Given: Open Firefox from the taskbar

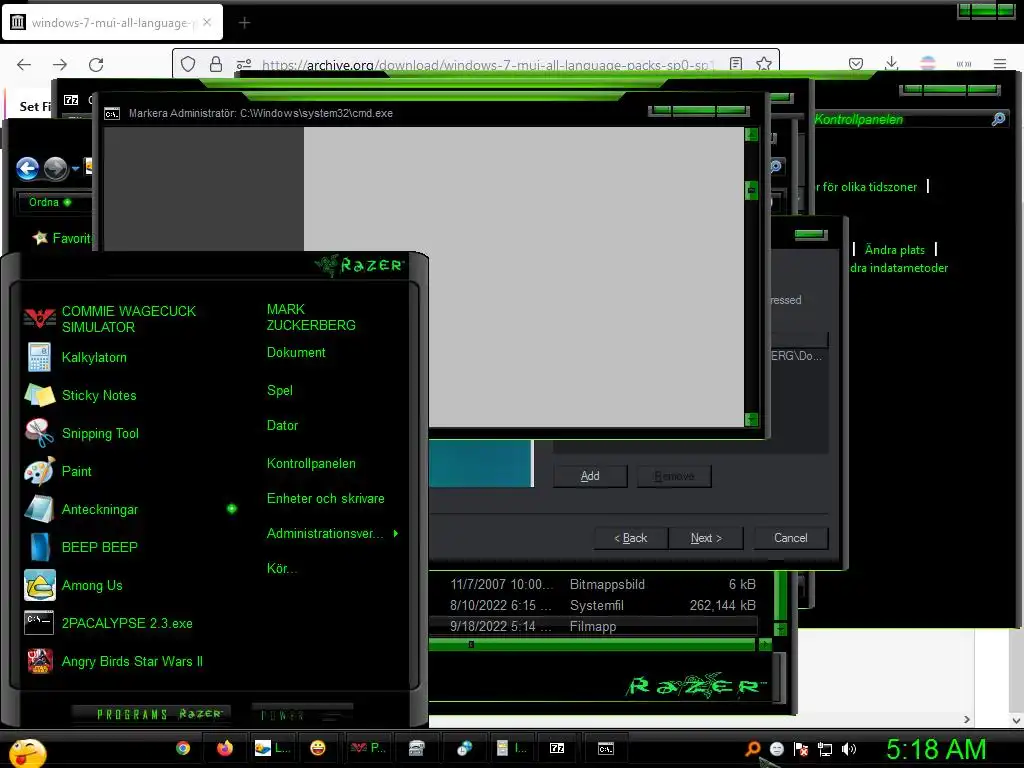Looking at the screenshot, I should 225,748.
